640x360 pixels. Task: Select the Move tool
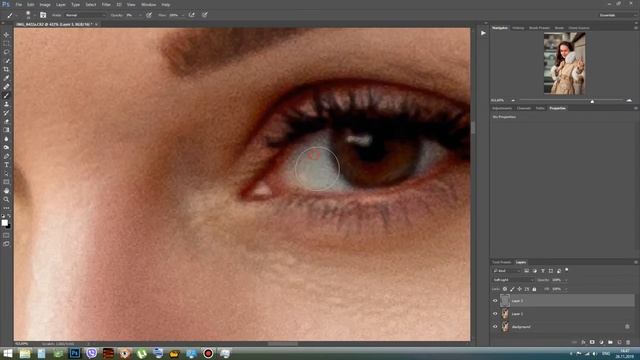pyautogui.click(x=6, y=35)
